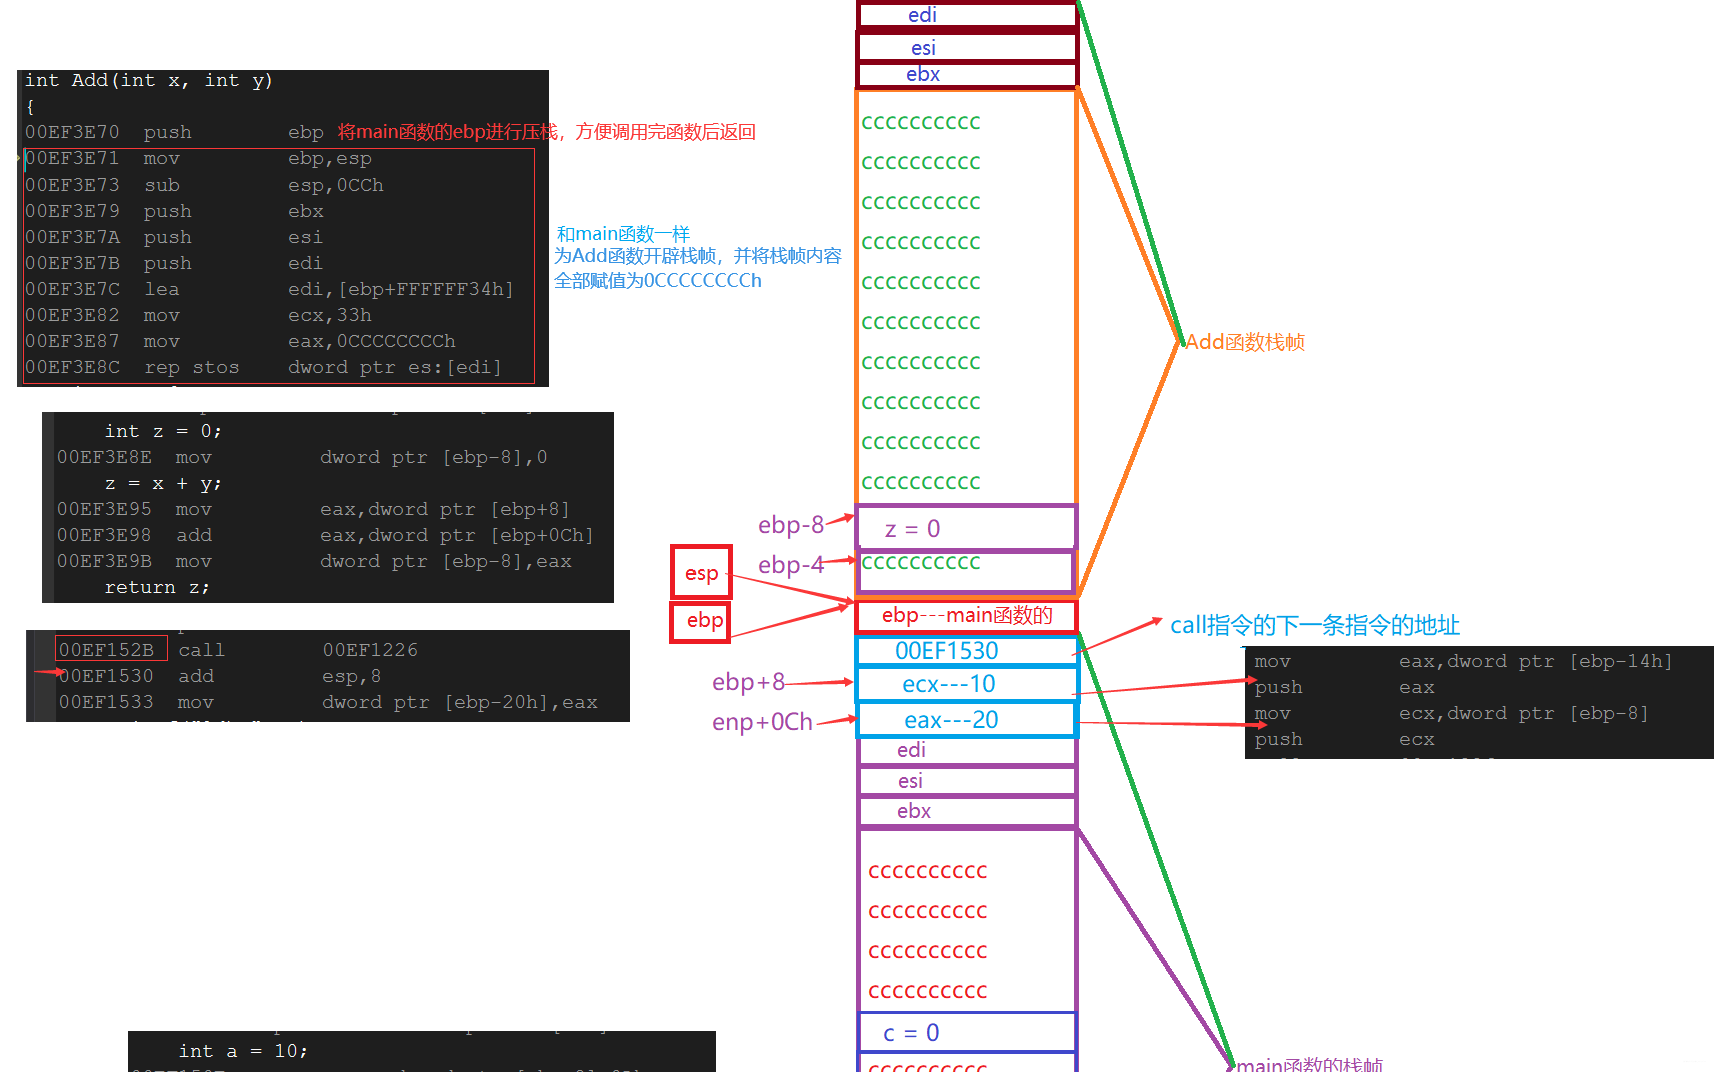Click the blue note "全部赋值为0CCCCCCCCh"

(x=658, y=281)
